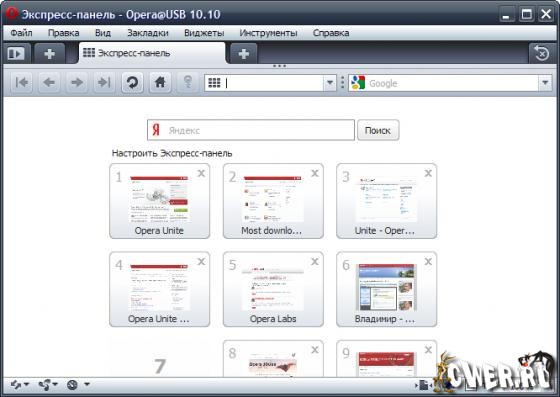The height and width of the screenshot is (397, 560).
Task: Open a new tab with plus button
Action: point(244,54)
